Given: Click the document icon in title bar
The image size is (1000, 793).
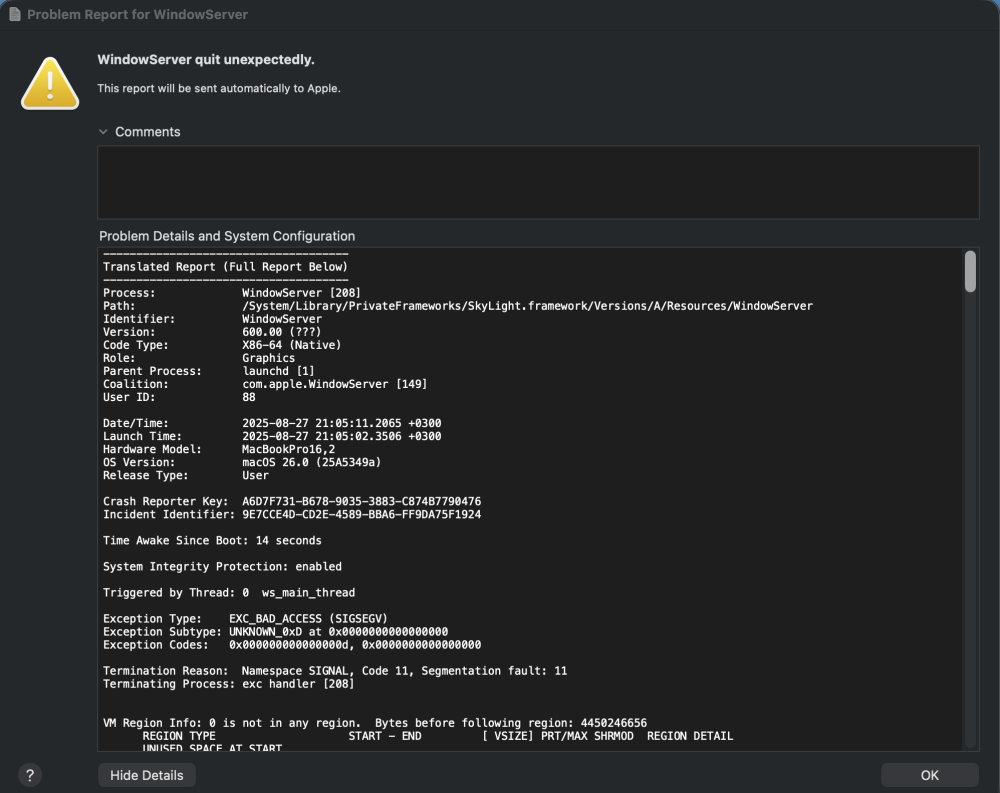Looking at the screenshot, I should [x=15, y=14].
